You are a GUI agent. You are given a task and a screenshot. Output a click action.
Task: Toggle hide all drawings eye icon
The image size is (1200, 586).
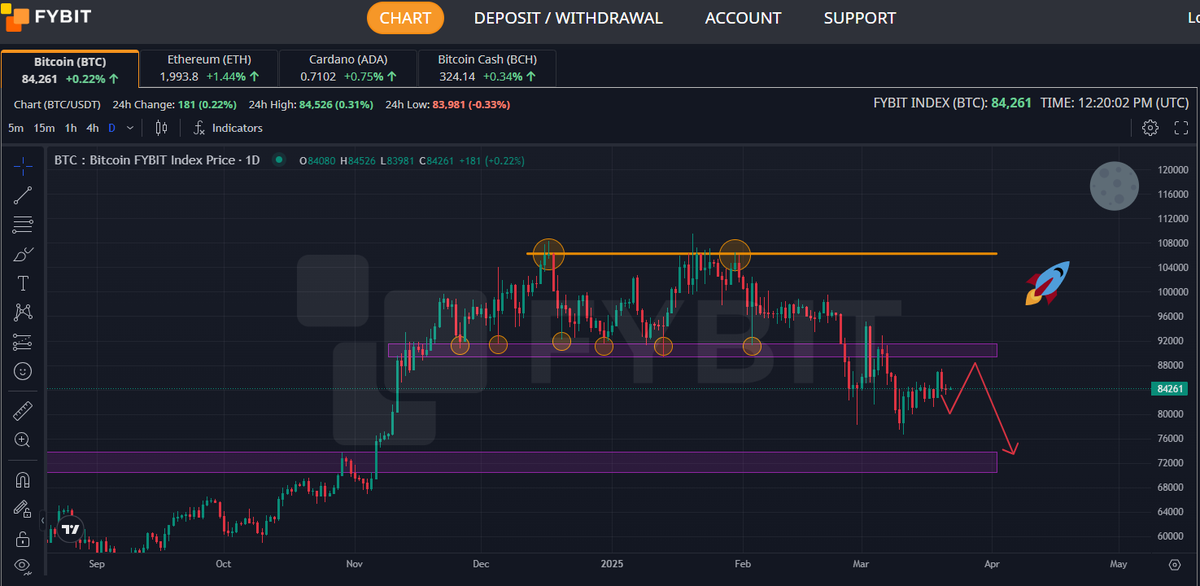[x=23, y=567]
